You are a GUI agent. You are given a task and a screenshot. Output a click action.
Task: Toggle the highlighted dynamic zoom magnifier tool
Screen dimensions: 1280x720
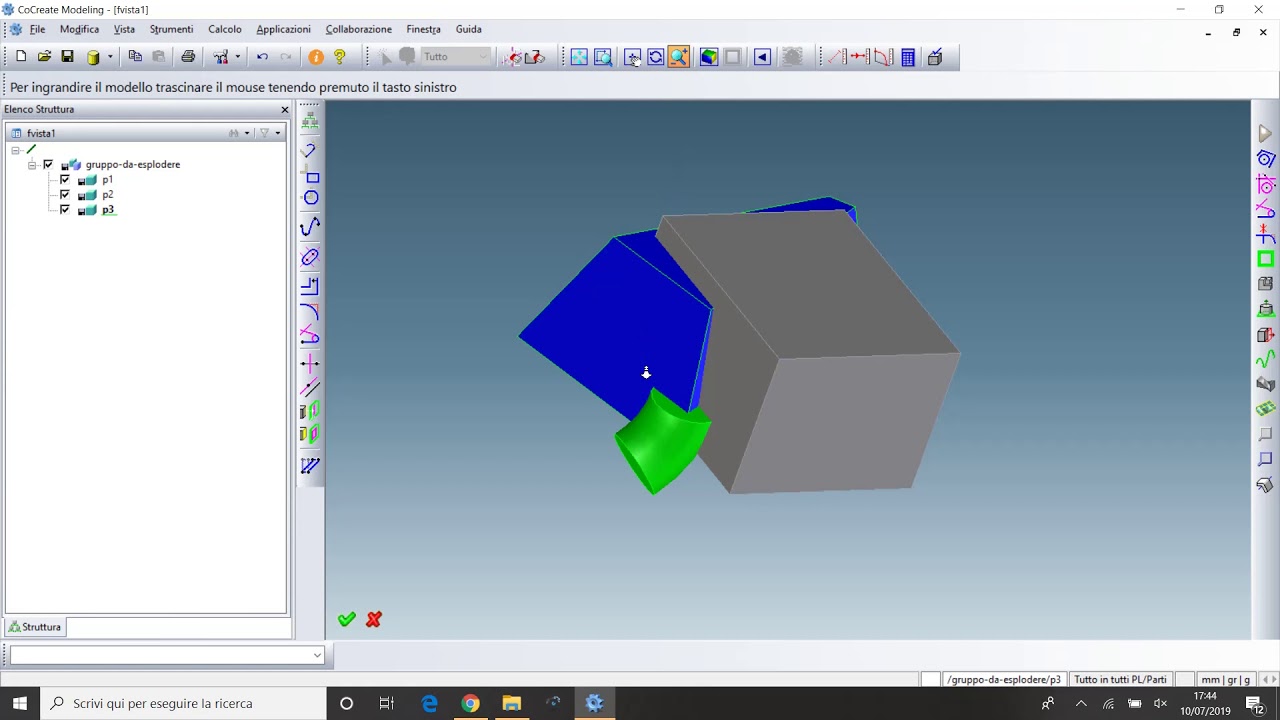point(679,57)
